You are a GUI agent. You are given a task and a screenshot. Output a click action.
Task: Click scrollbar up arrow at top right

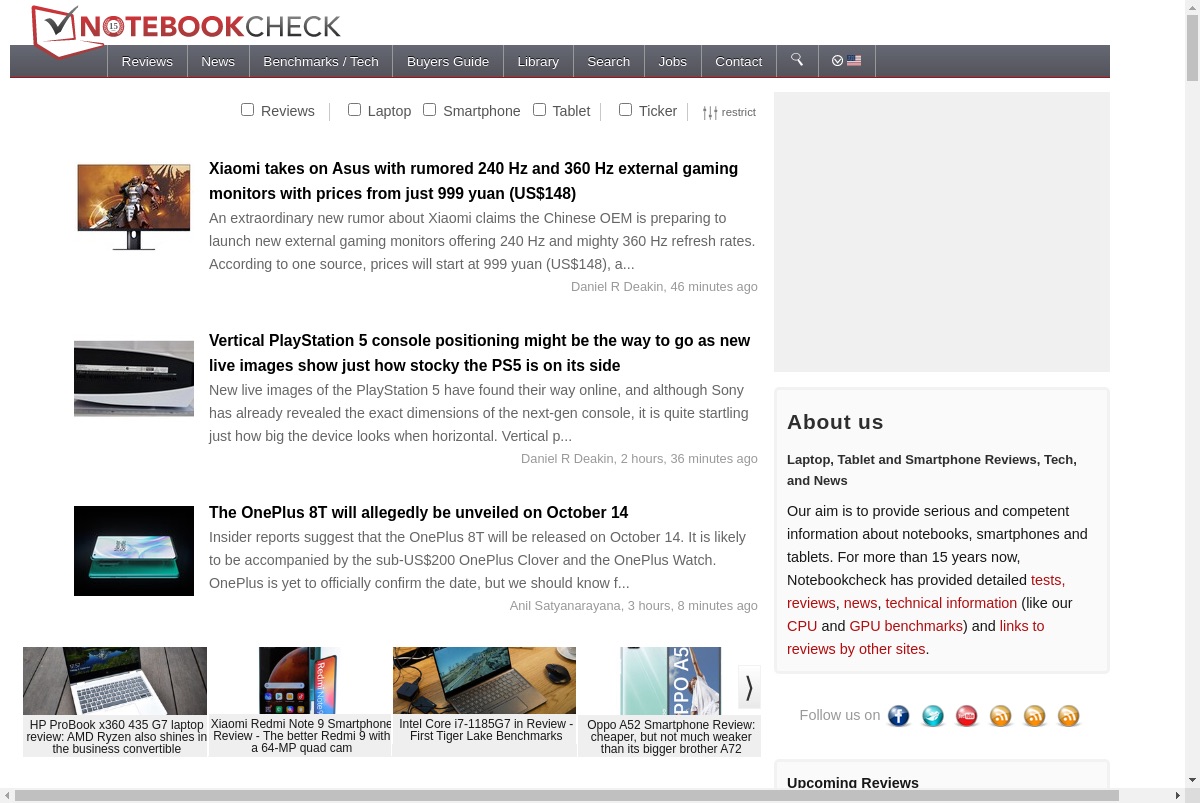[1192, 6]
